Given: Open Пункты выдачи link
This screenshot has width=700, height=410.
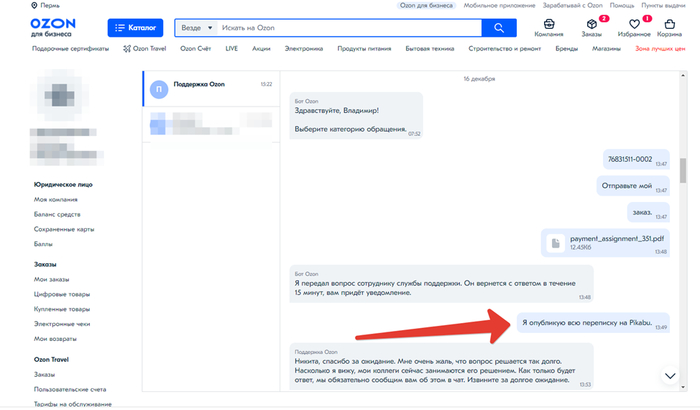Looking at the screenshot, I should click(663, 5).
